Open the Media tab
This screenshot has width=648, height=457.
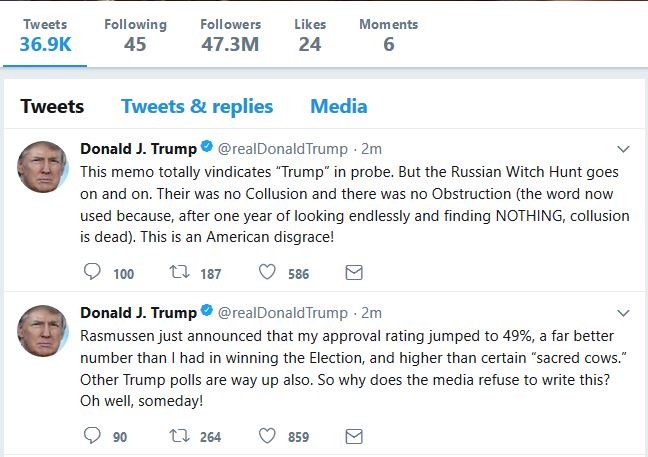coord(338,106)
